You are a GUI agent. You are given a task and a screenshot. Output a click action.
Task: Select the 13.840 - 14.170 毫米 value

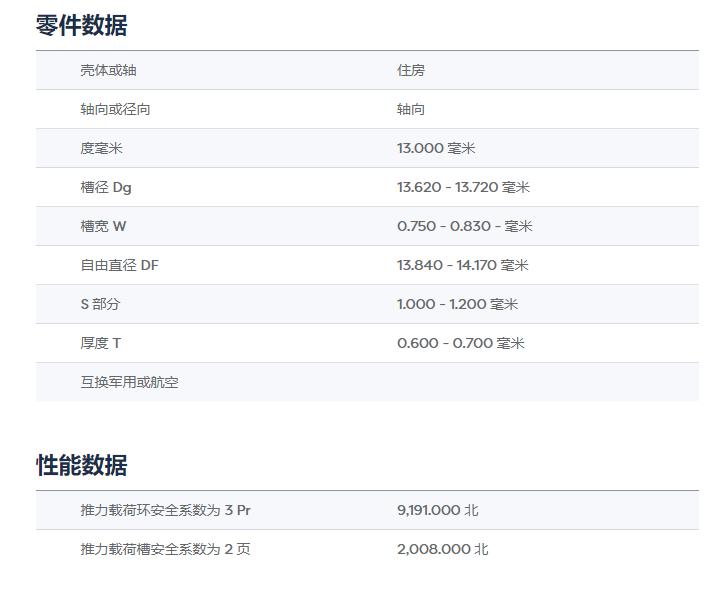pos(462,265)
